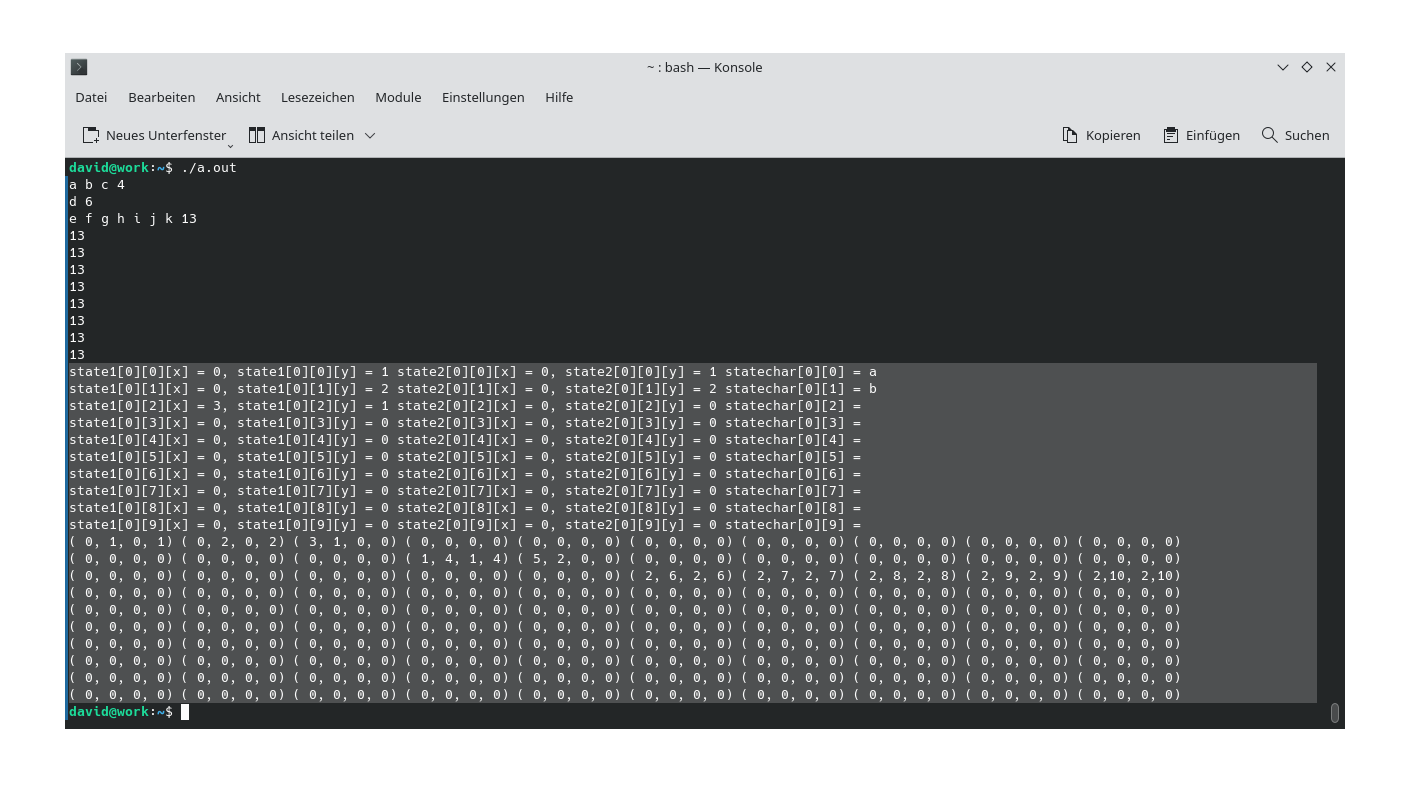Open the Ansicht menu
Image resolution: width=1410 pixels, height=806 pixels.
pyautogui.click(x=238, y=97)
